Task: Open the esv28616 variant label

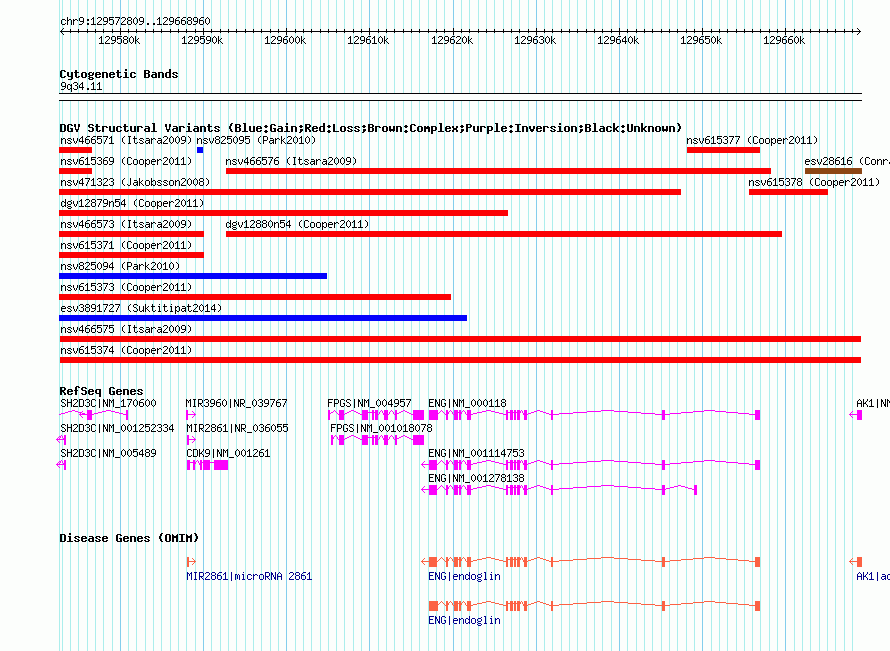Action: [847, 161]
